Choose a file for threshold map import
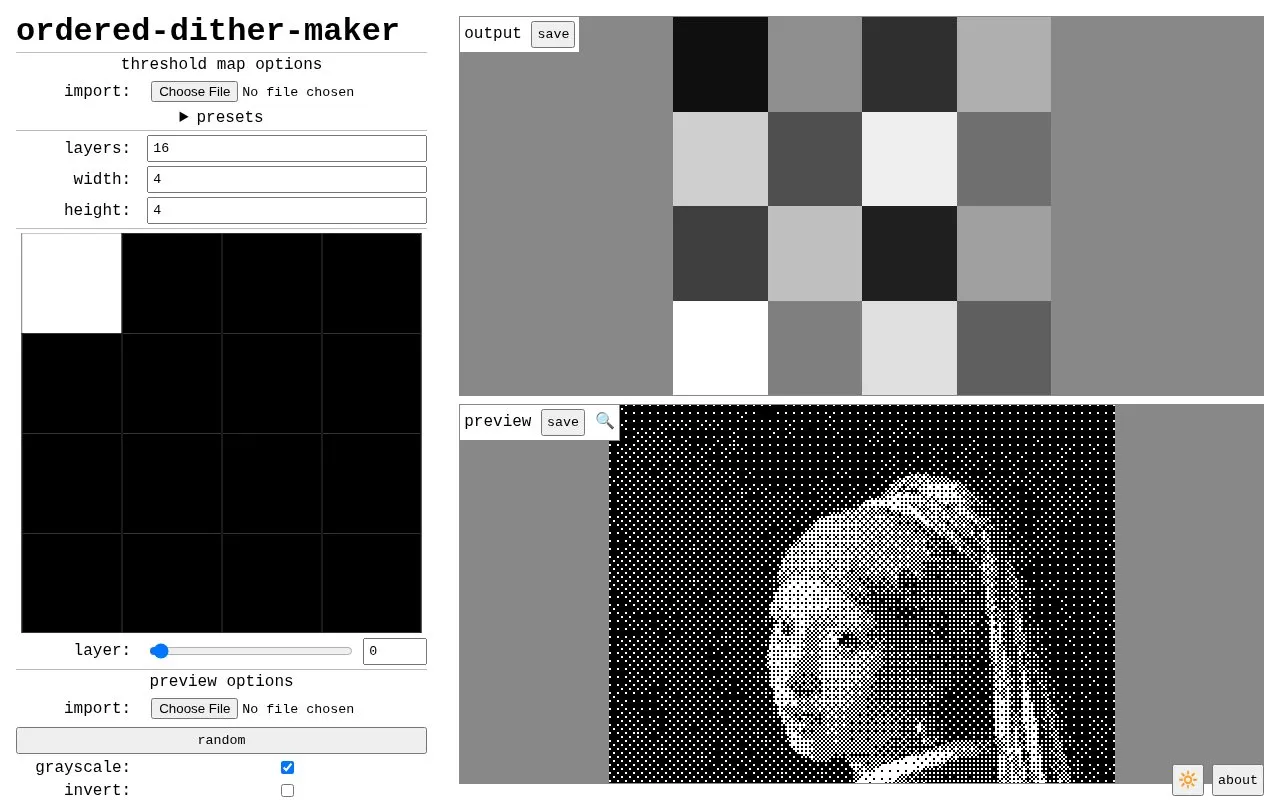The image size is (1280, 800). click(x=194, y=92)
